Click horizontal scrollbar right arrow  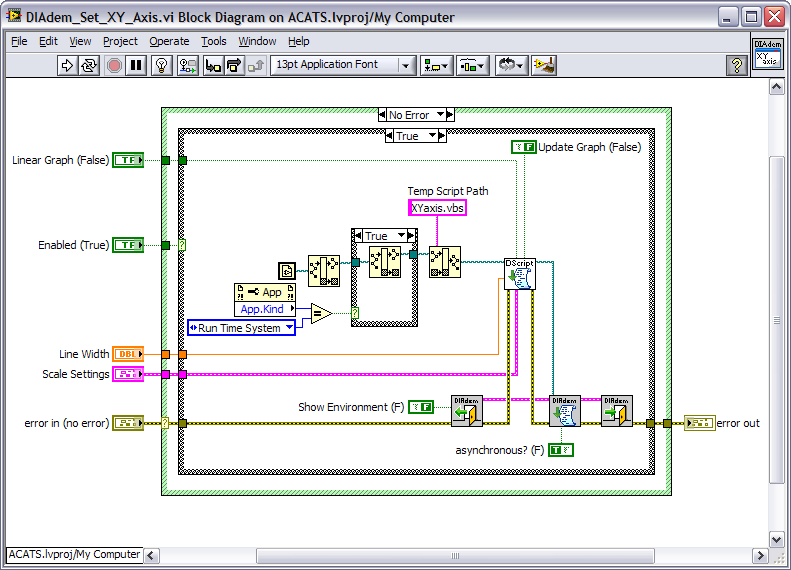[x=760, y=556]
